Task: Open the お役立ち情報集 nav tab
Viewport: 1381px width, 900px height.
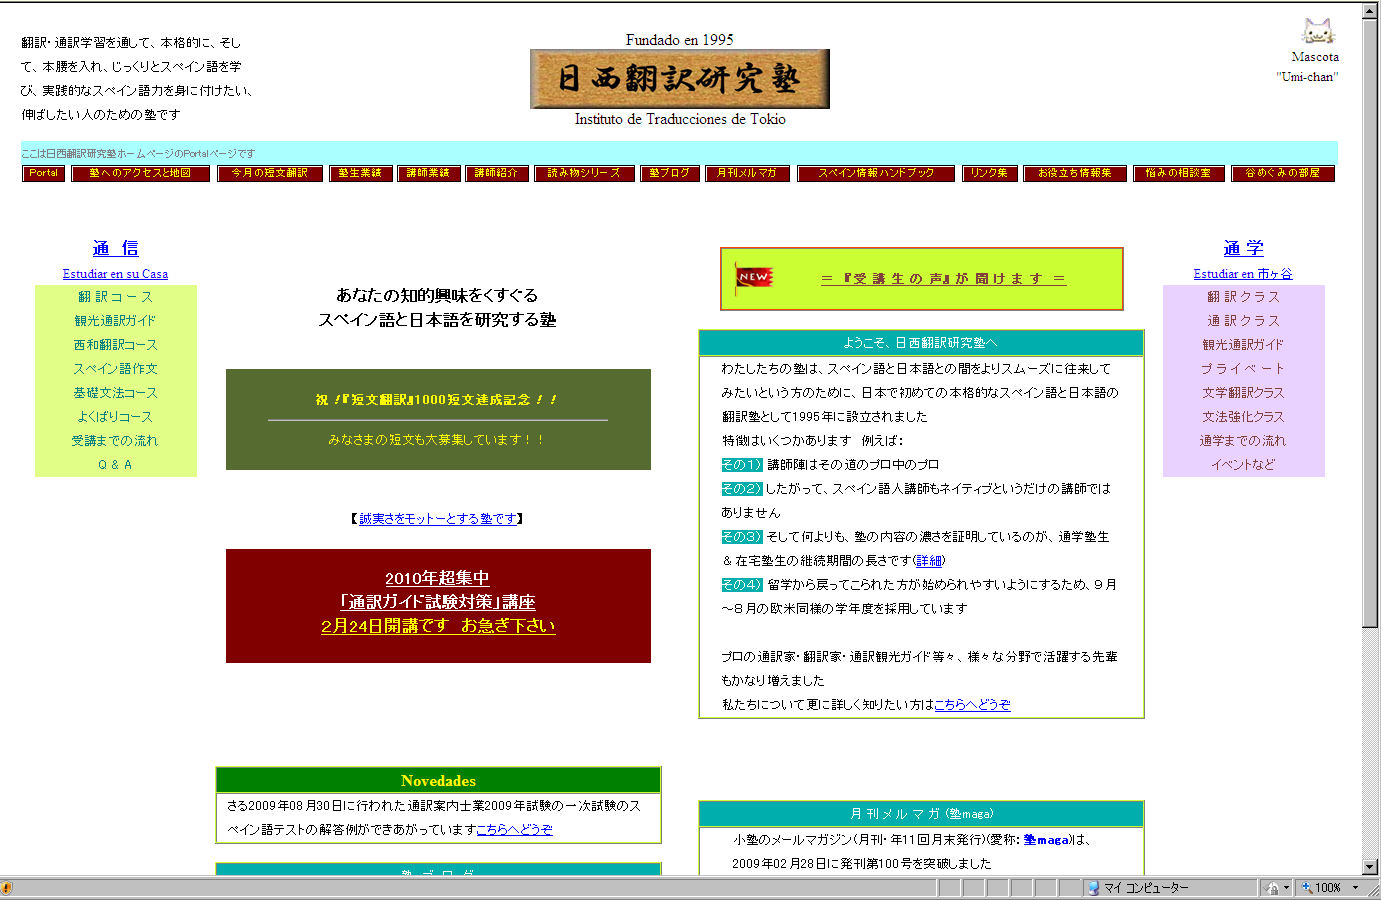Action: [1075, 173]
